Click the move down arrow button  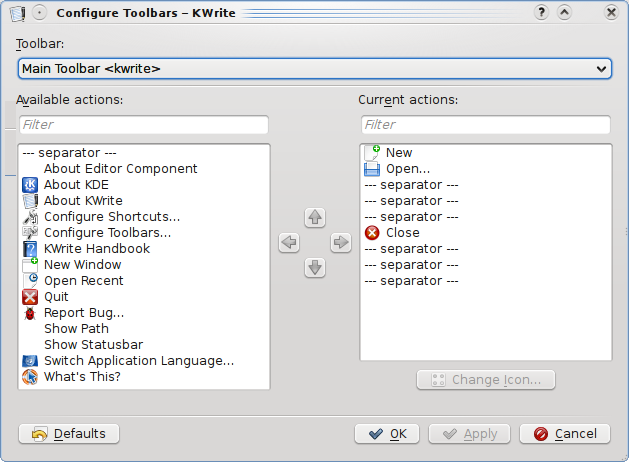(315, 267)
